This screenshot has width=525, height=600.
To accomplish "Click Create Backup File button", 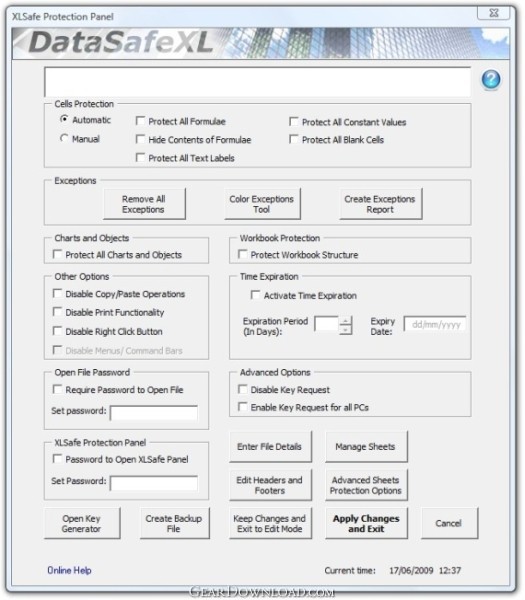I will (x=174, y=523).
